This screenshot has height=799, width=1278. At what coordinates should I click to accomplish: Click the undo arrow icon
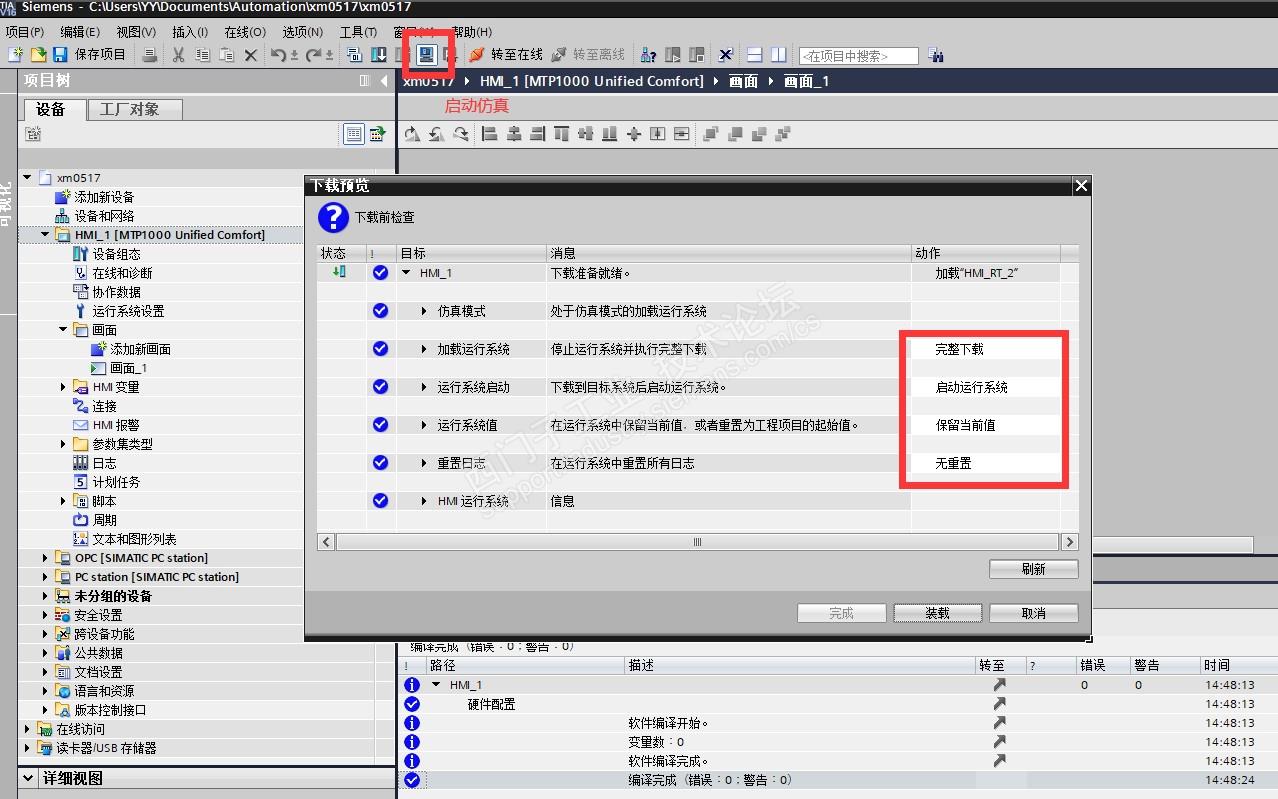coord(279,55)
